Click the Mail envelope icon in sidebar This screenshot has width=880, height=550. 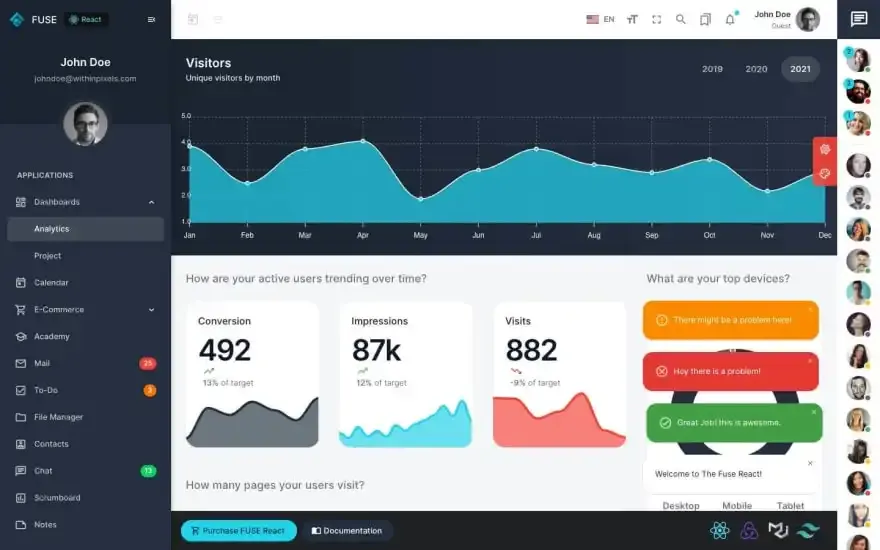[21, 363]
